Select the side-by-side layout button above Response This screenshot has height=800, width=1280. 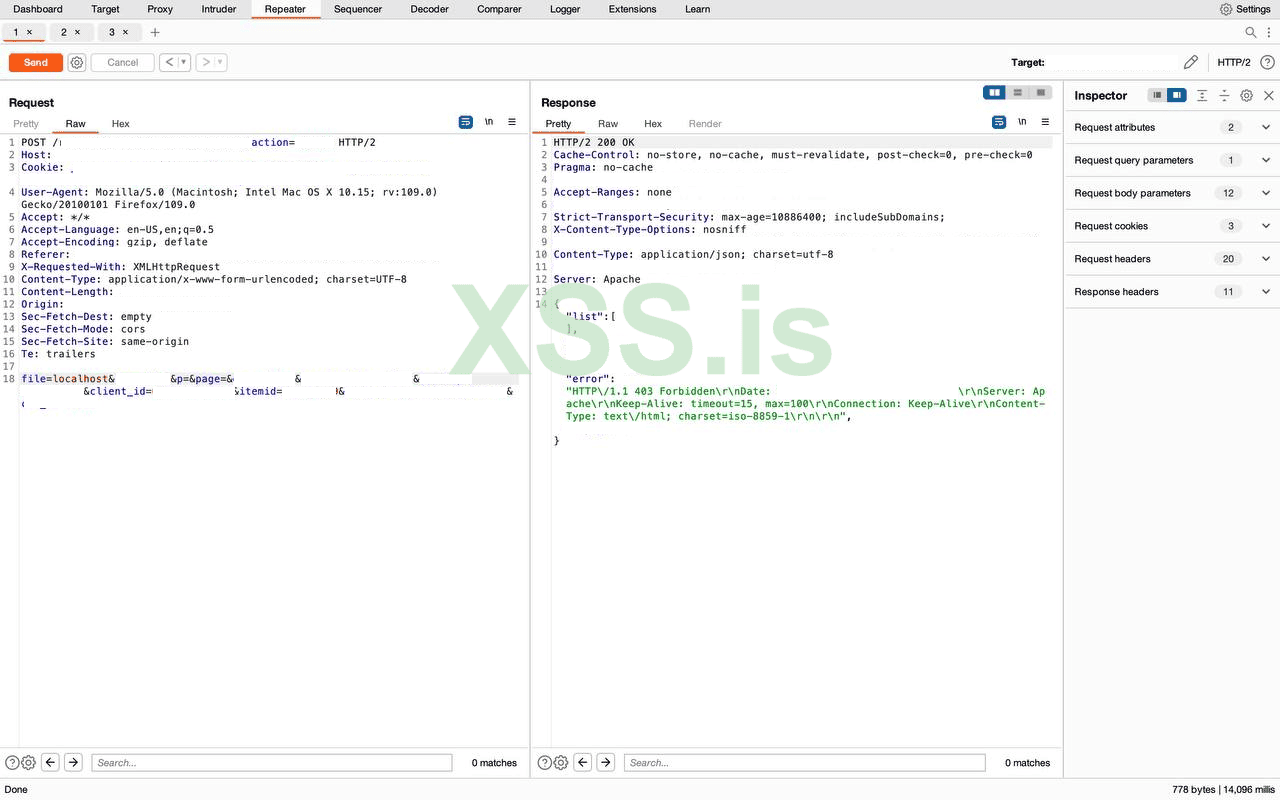(994, 93)
